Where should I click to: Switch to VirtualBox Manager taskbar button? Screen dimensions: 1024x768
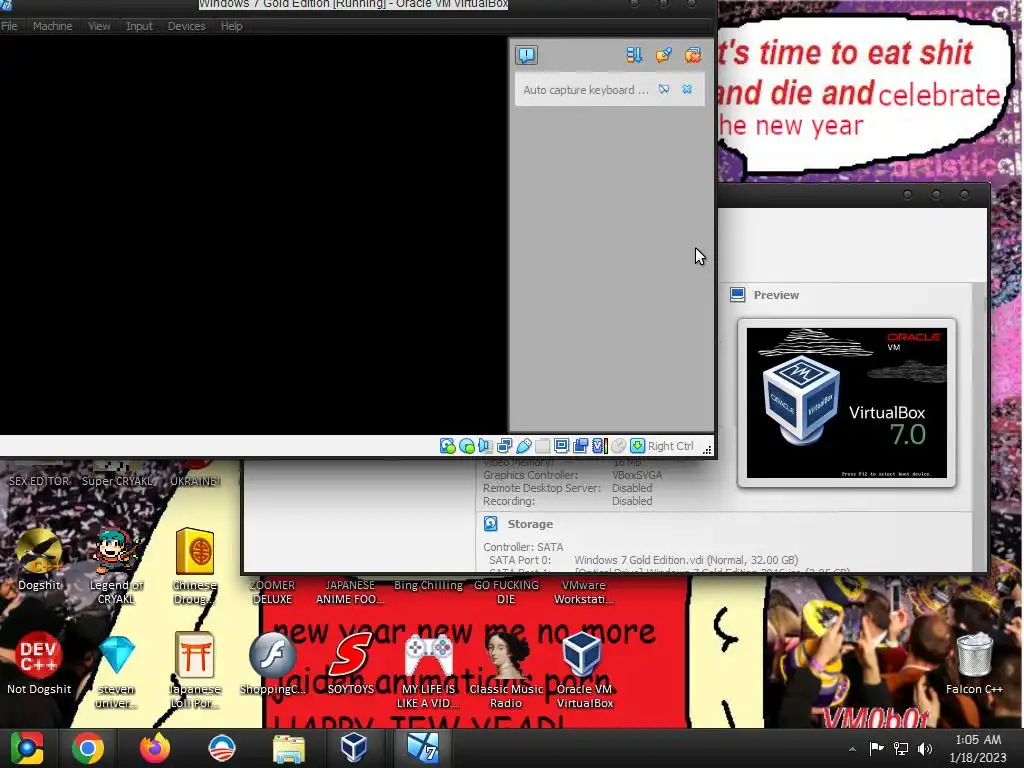(x=354, y=748)
